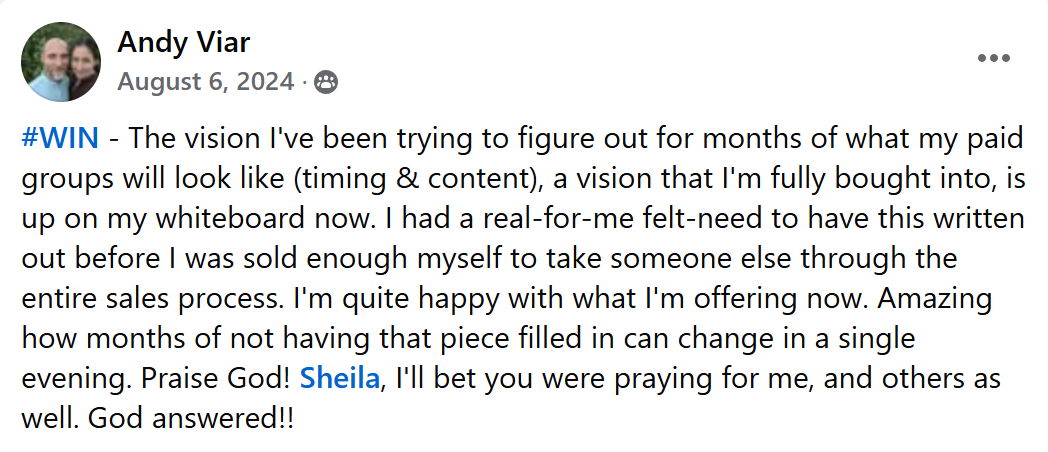1048x452 pixels.
Task: Select the blue #WIN tag in post
Action: coord(61,138)
